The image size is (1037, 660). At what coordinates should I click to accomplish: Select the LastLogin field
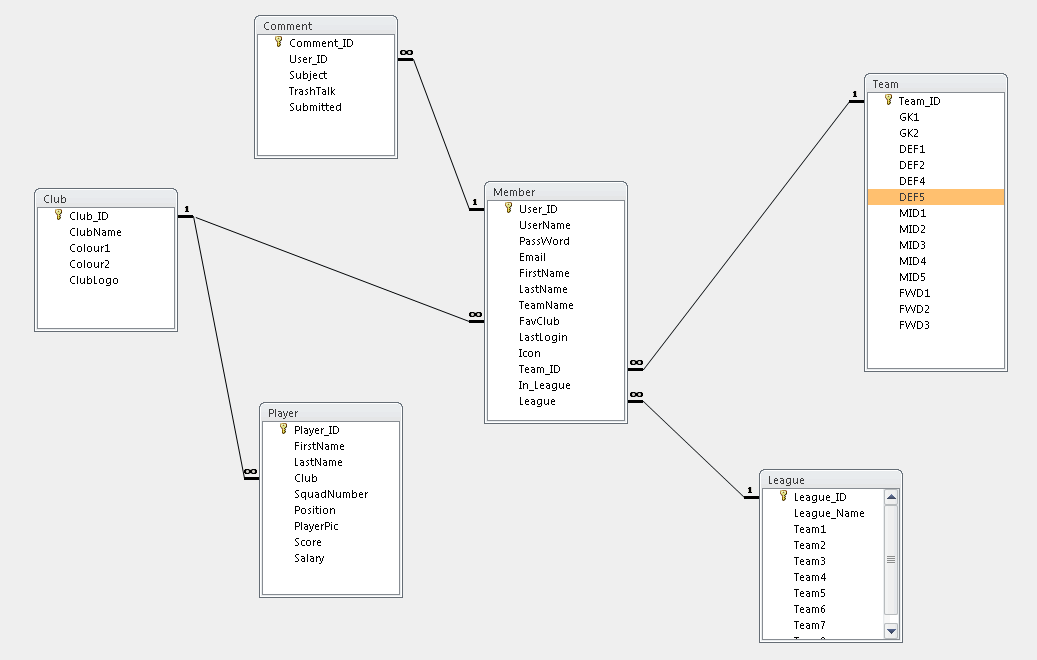click(543, 337)
